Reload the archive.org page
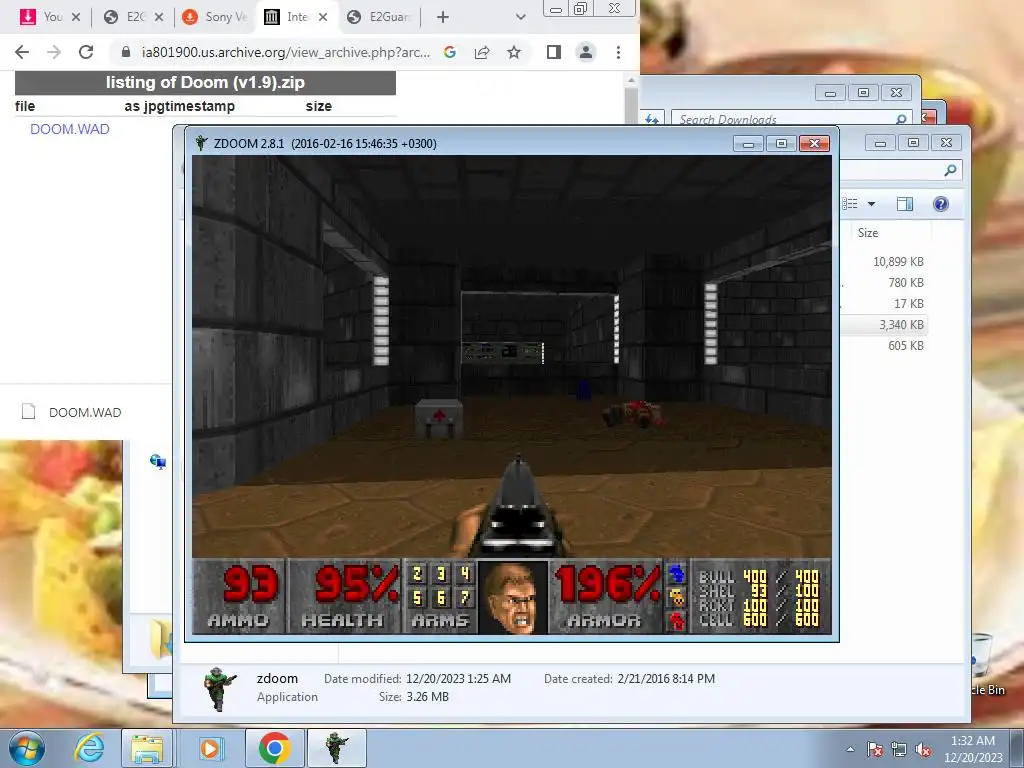The height and width of the screenshot is (768, 1024). (x=86, y=52)
